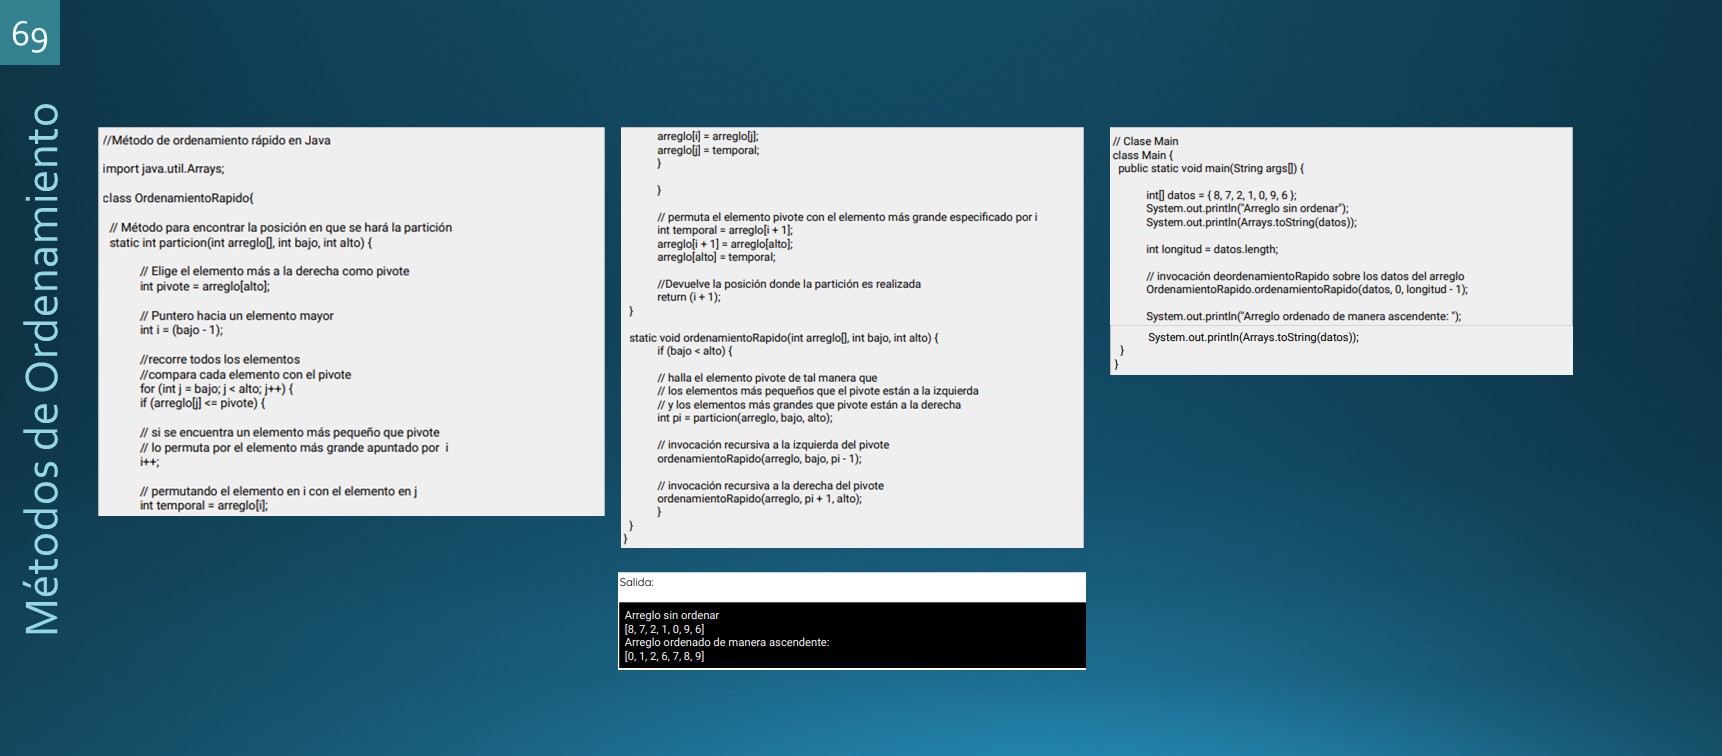Select the for loop line in partition code
This screenshot has width=1722, height=756.
[x=216, y=389]
